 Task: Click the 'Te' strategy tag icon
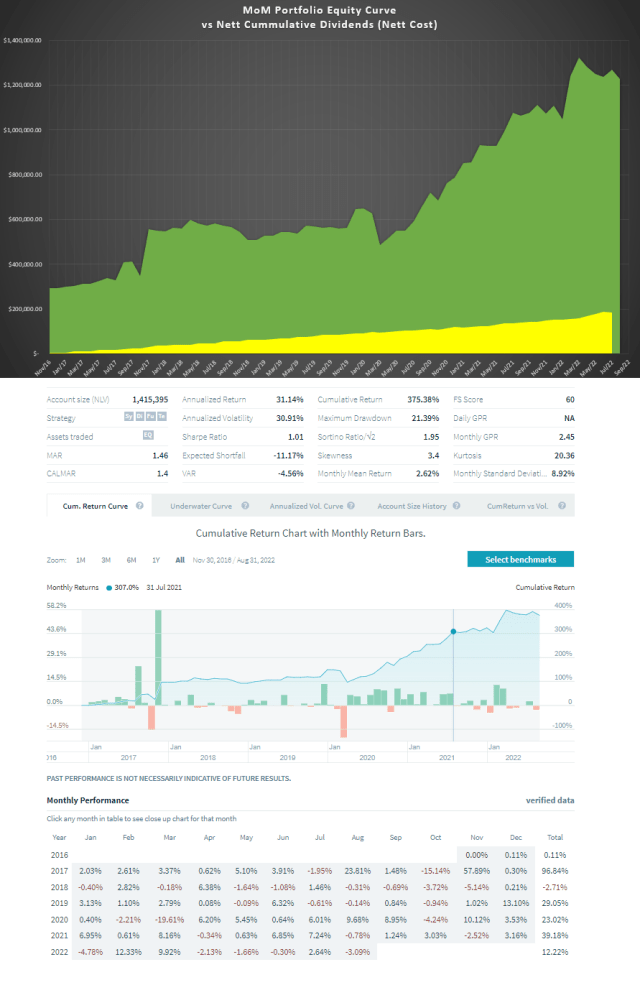[162, 416]
